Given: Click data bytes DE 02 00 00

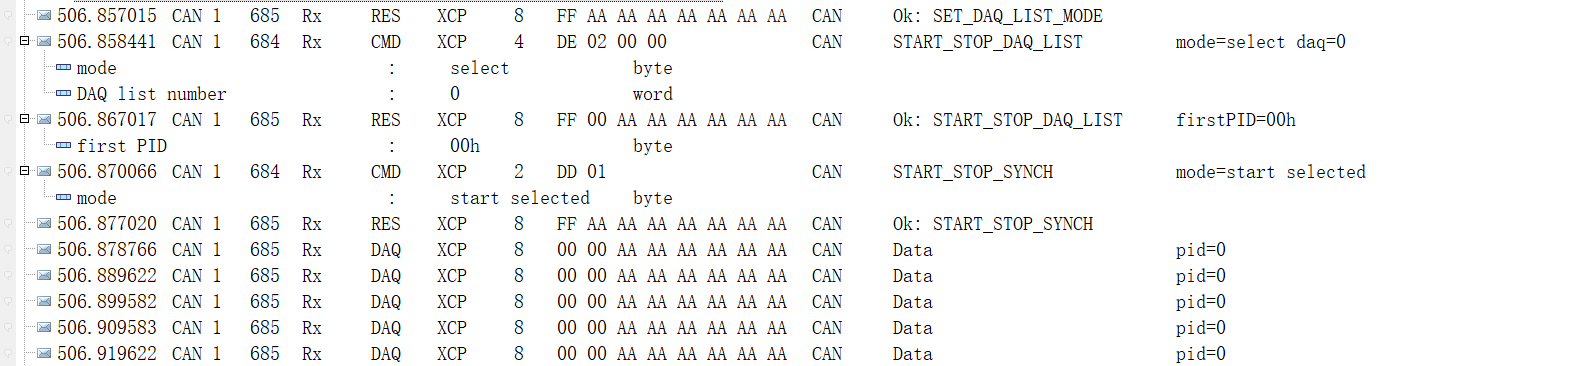Looking at the screenshot, I should (612, 42).
